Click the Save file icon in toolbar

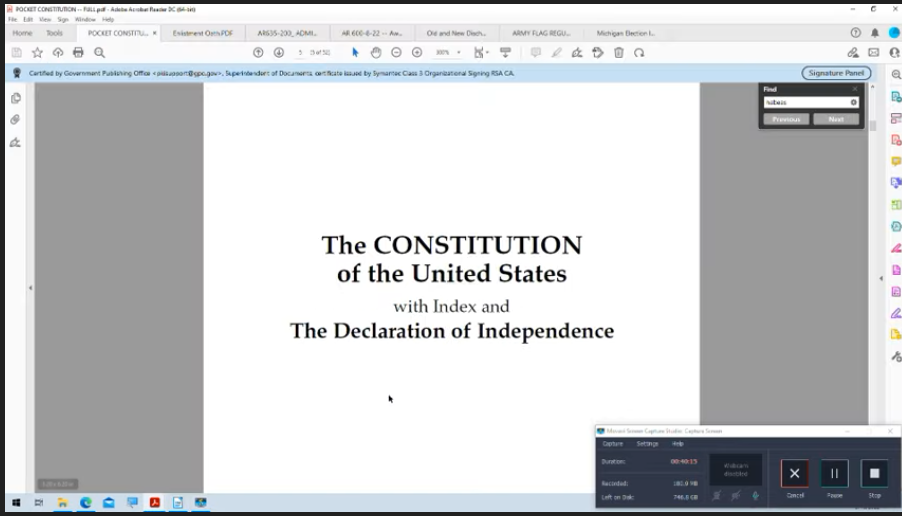pyautogui.click(x=17, y=53)
